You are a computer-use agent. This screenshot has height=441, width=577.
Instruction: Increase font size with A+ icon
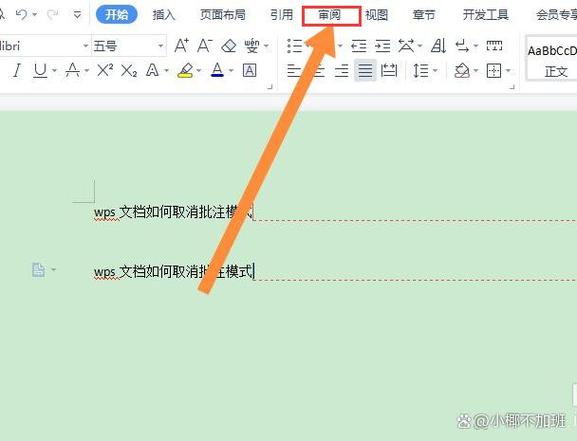[x=181, y=46]
